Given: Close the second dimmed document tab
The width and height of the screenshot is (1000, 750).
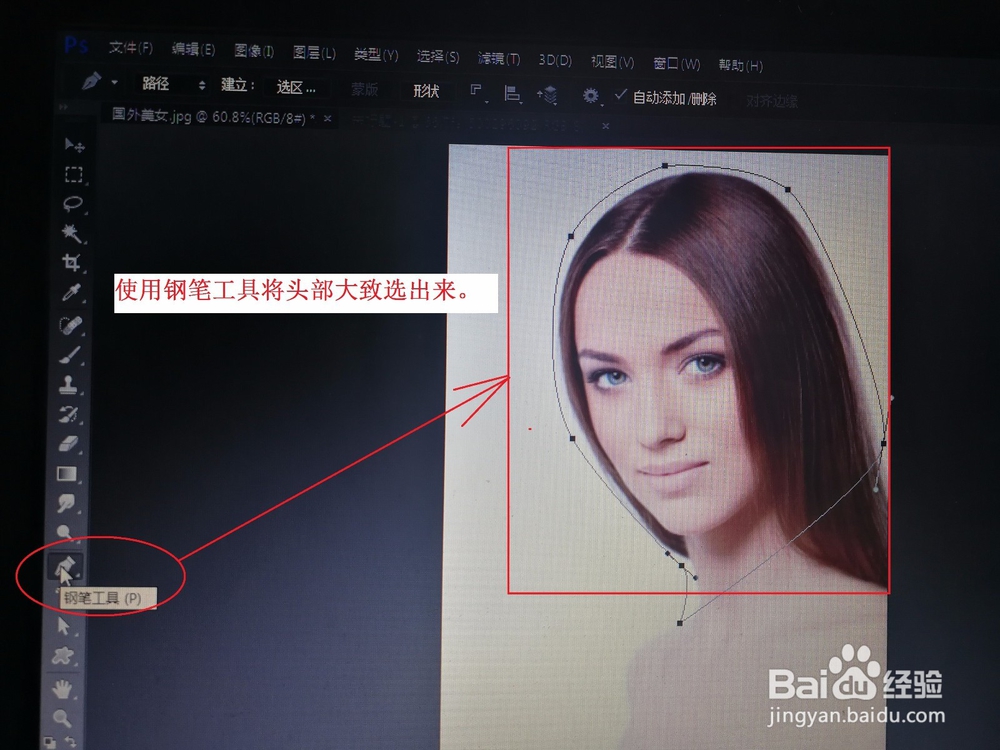Looking at the screenshot, I should coord(605,126).
